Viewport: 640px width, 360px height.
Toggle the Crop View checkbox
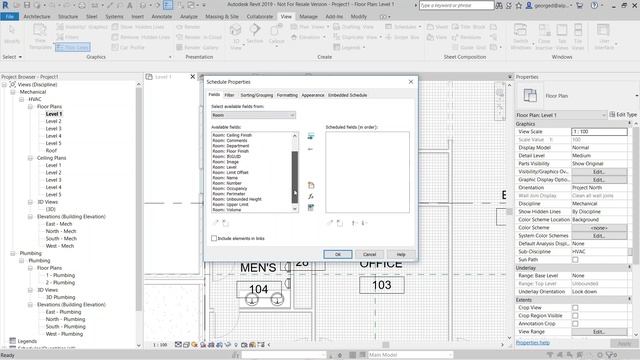click(x=575, y=307)
